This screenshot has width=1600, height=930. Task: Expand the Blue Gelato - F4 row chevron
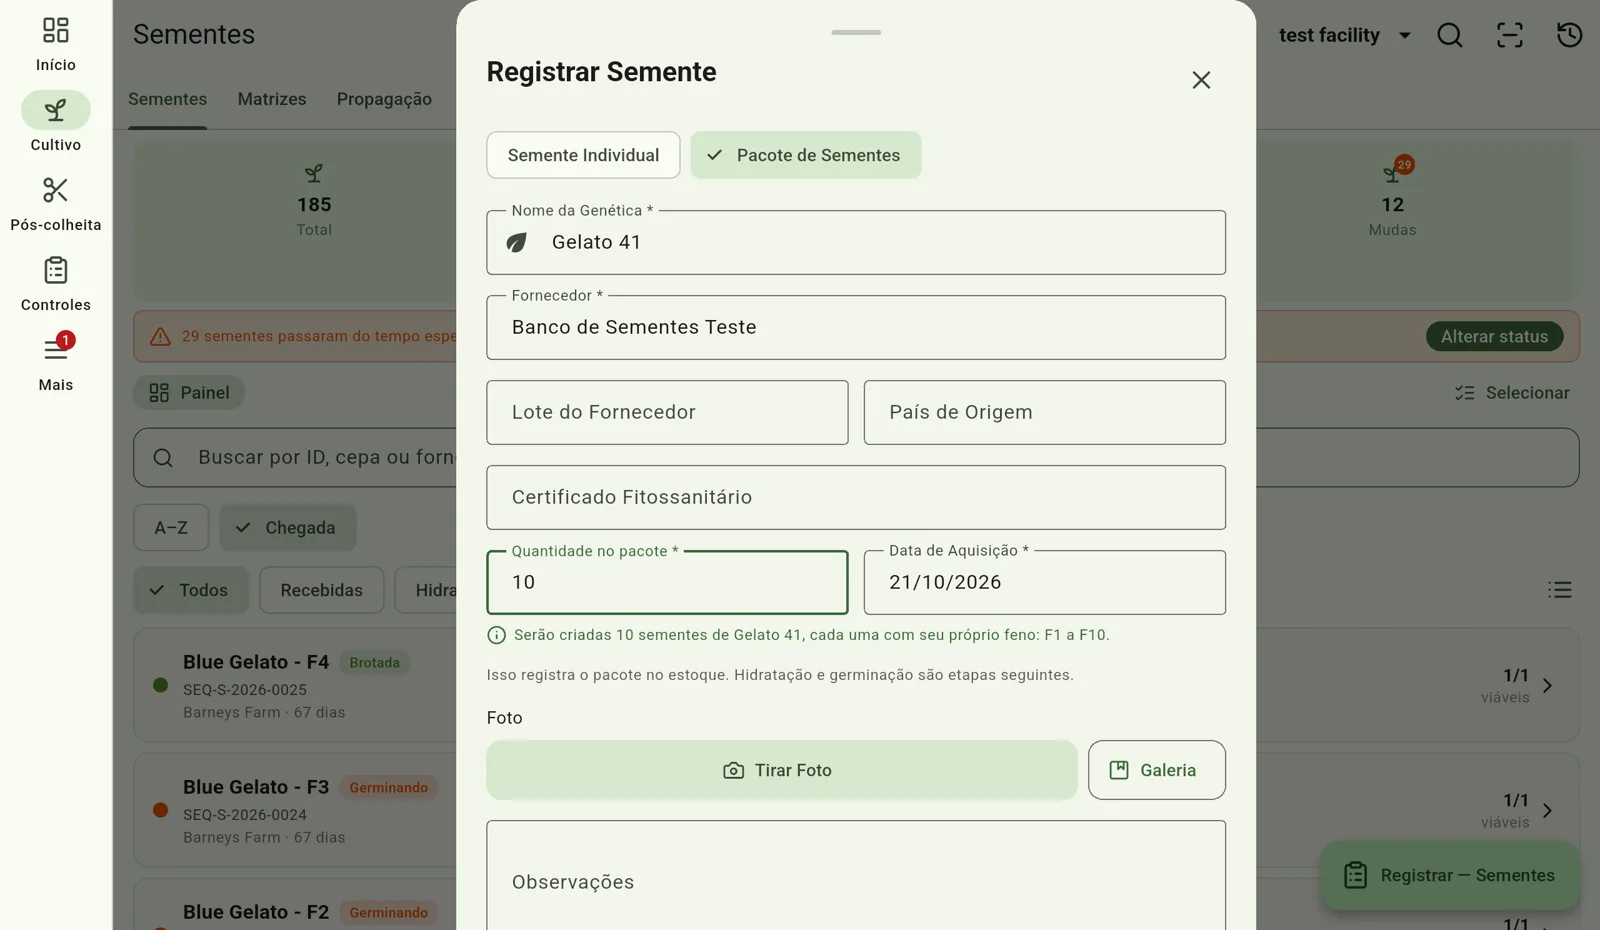coord(1547,686)
